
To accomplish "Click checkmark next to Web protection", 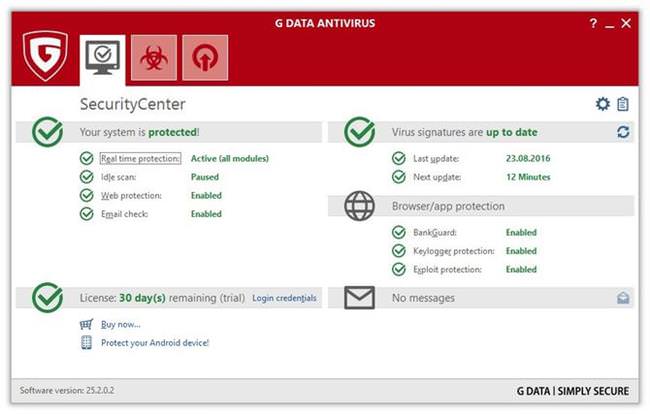I will [86, 195].
